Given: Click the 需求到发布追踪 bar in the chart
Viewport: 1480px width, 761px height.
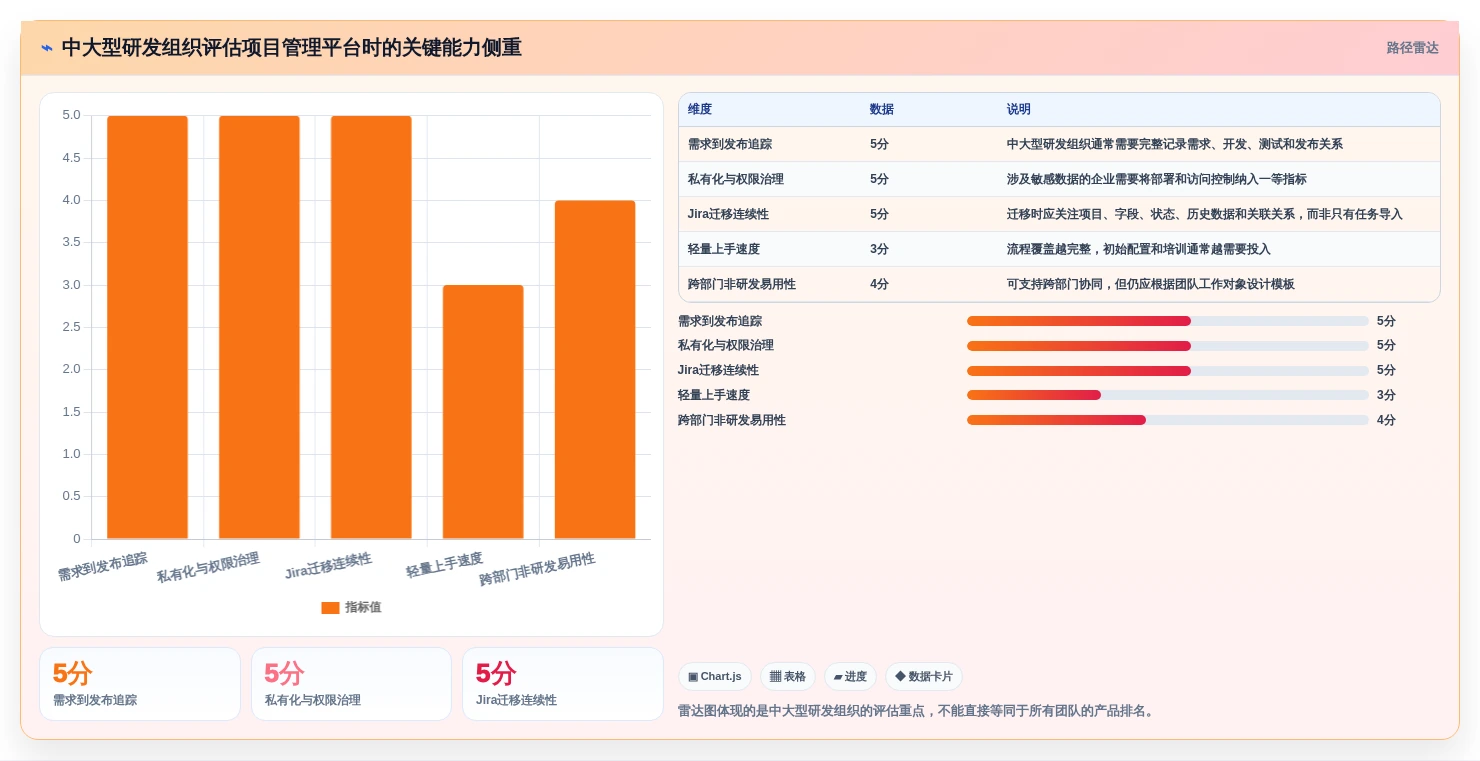Looking at the screenshot, I should click(x=147, y=327).
